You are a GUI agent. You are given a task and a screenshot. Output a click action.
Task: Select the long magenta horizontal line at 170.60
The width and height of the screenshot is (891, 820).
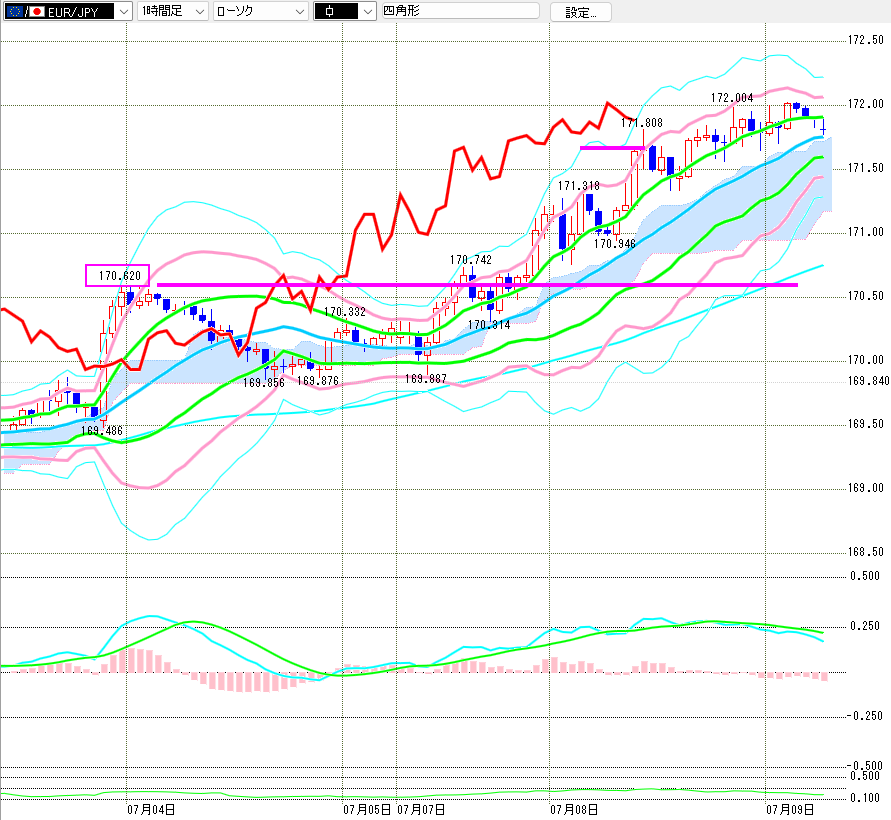[477, 285]
